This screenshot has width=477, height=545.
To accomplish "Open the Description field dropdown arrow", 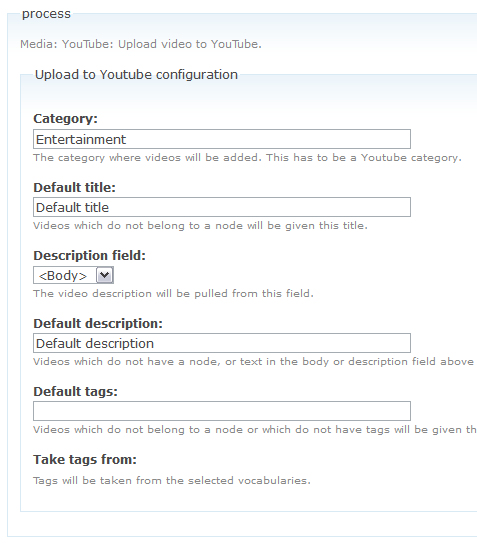I will point(104,276).
